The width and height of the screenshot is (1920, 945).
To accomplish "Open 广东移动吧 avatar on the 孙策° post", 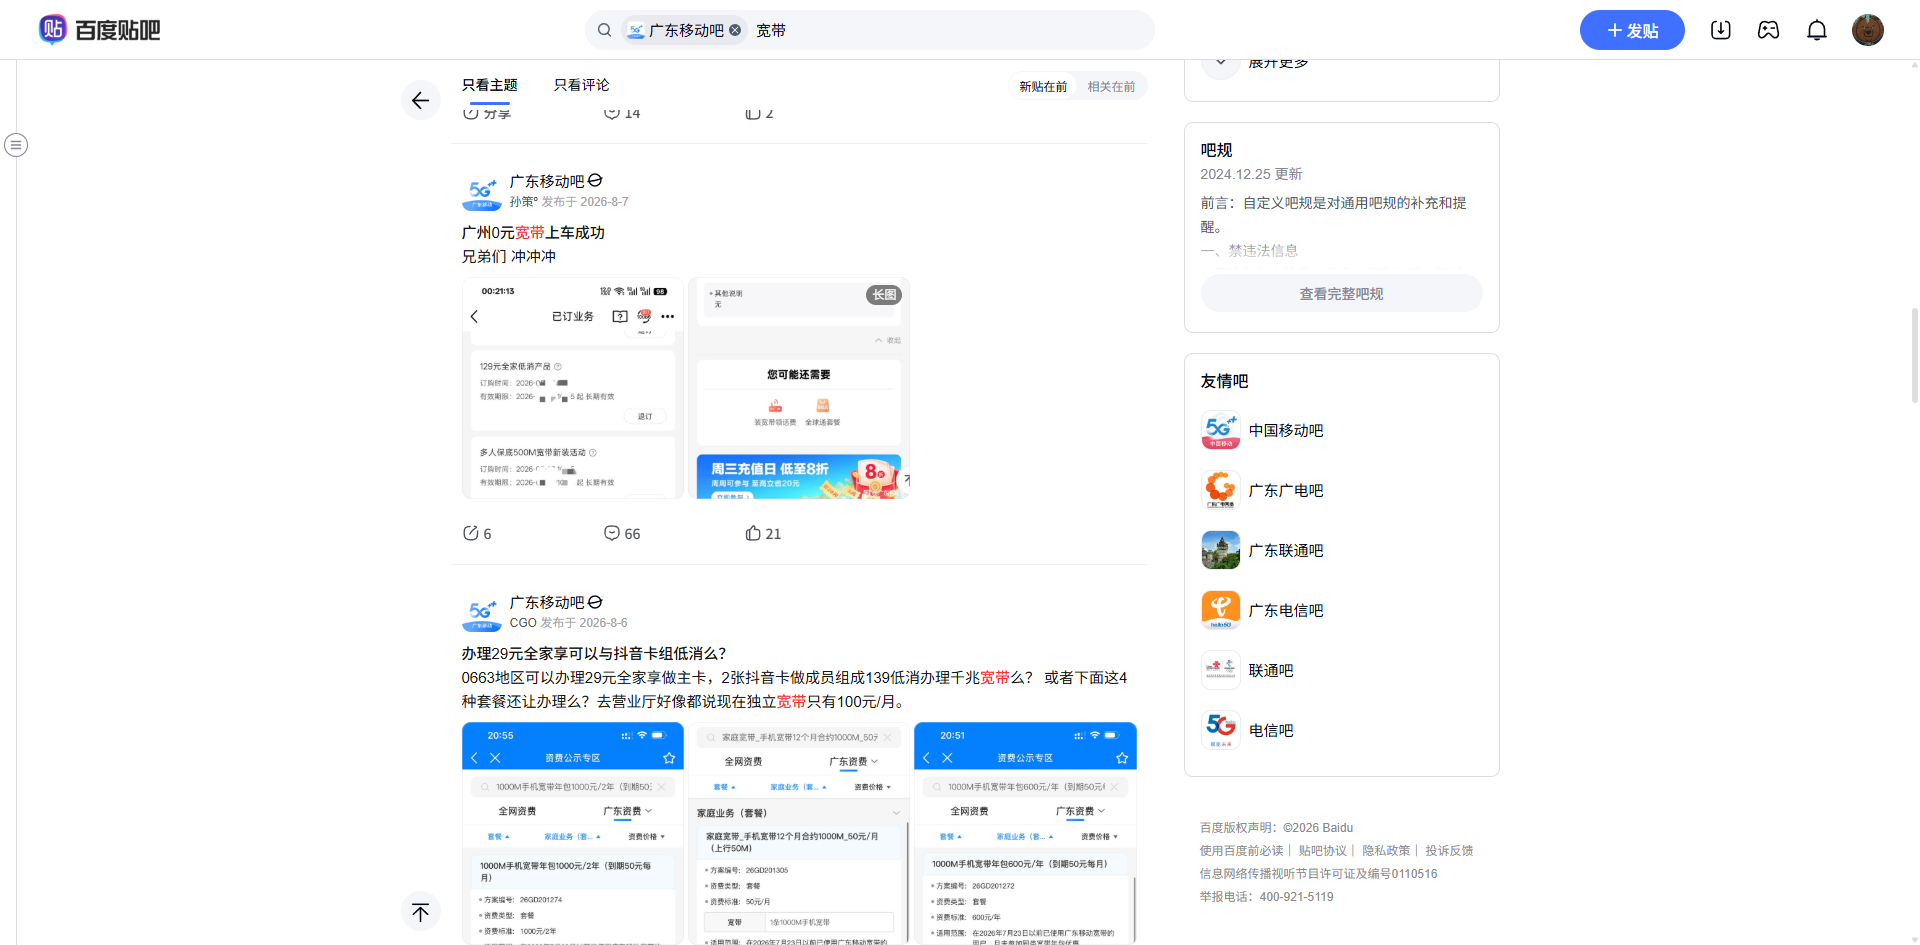I will [482, 191].
